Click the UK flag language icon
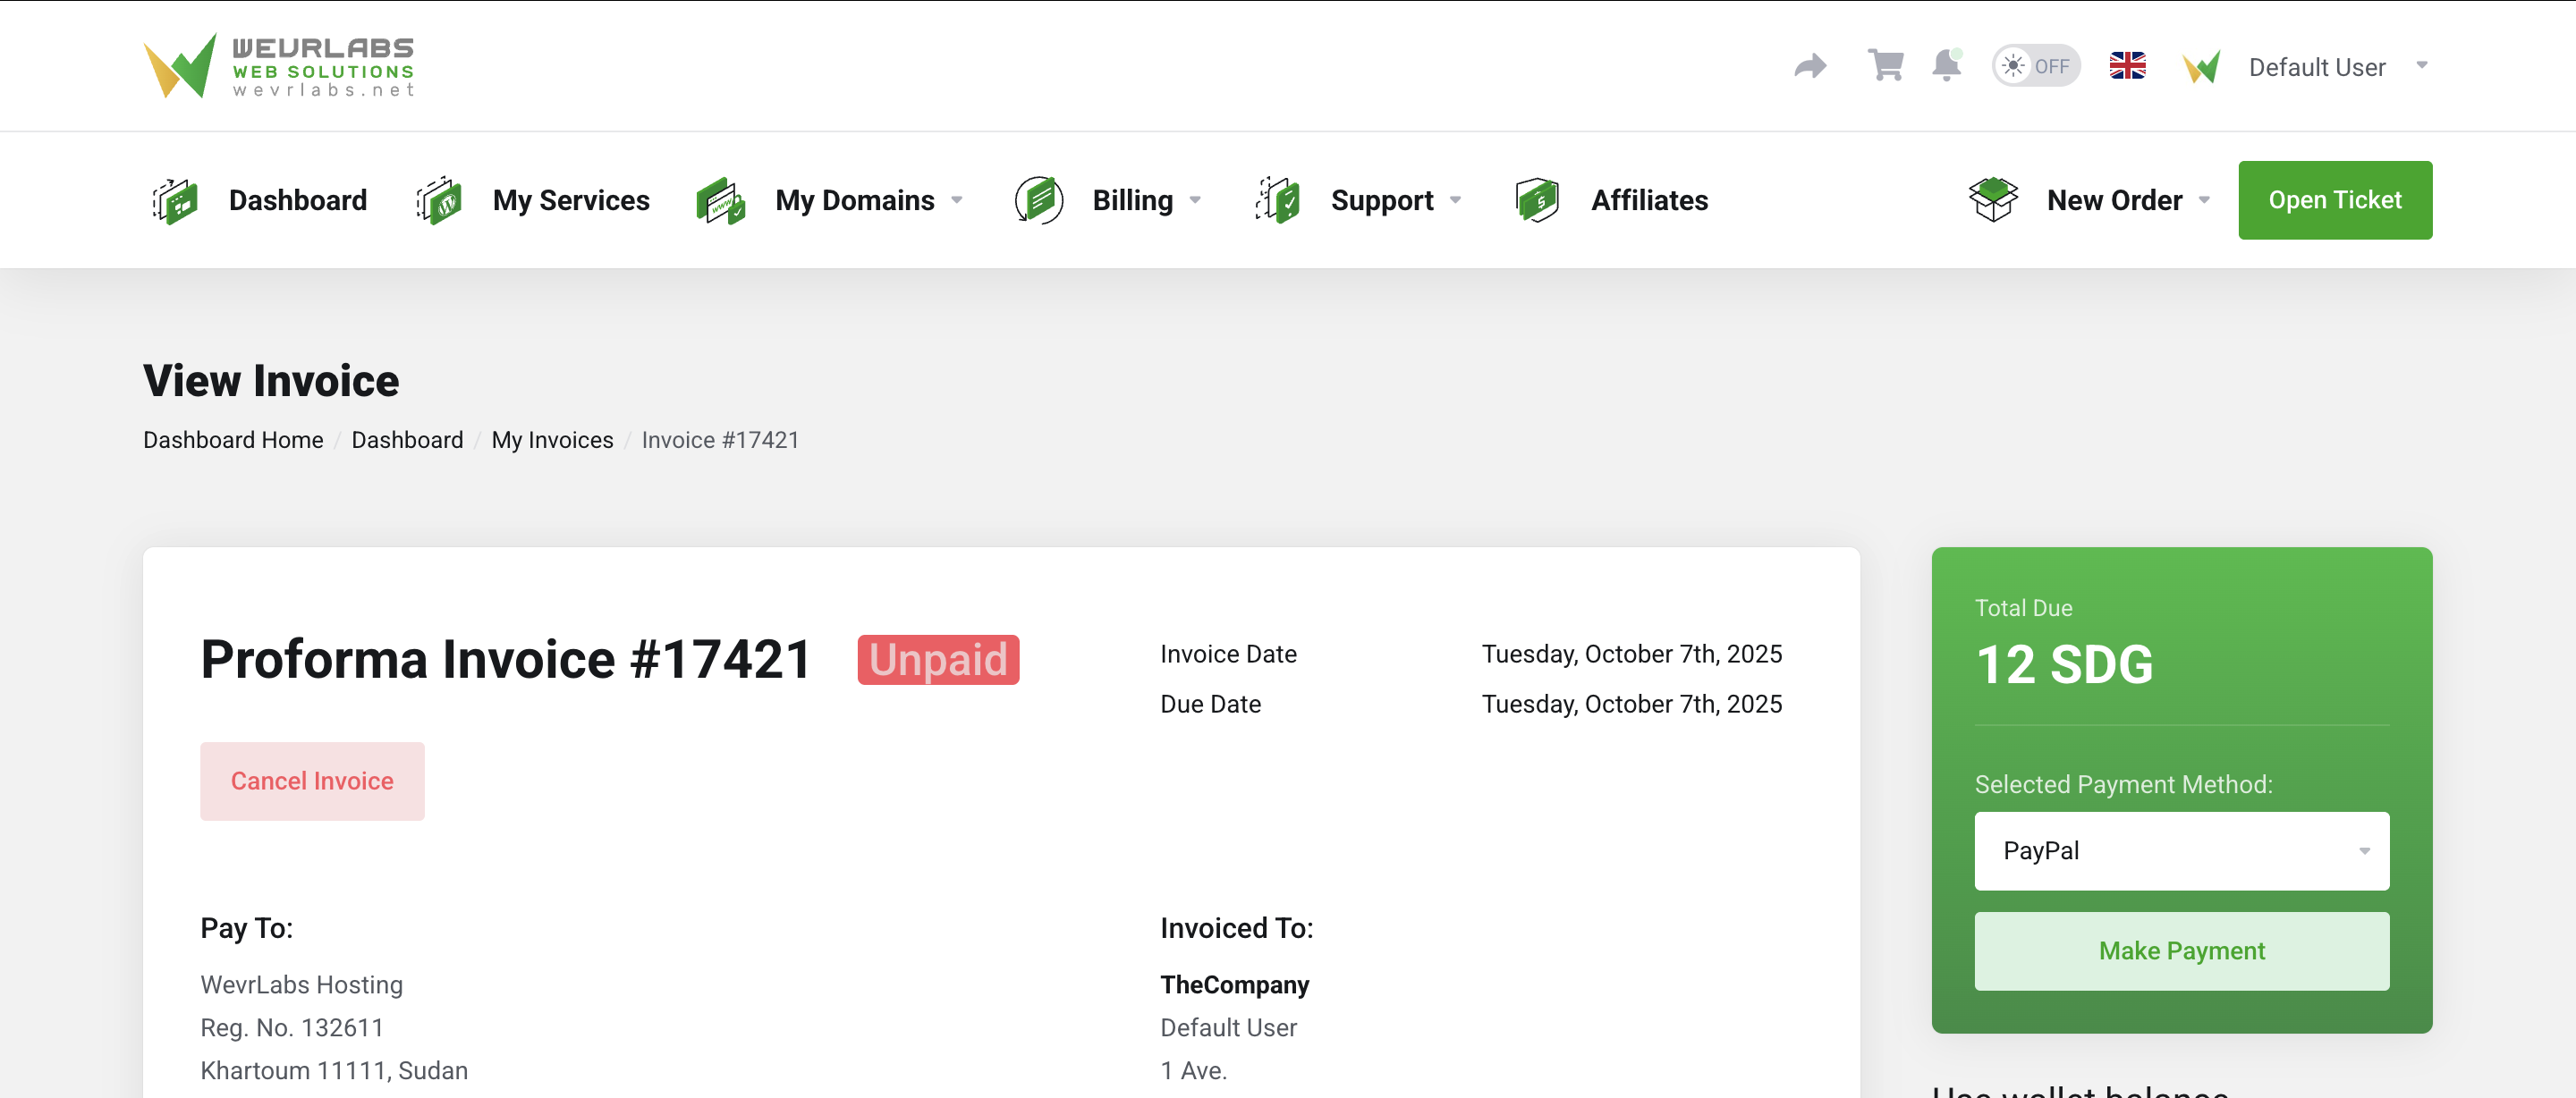 [x=2127, y=66]
